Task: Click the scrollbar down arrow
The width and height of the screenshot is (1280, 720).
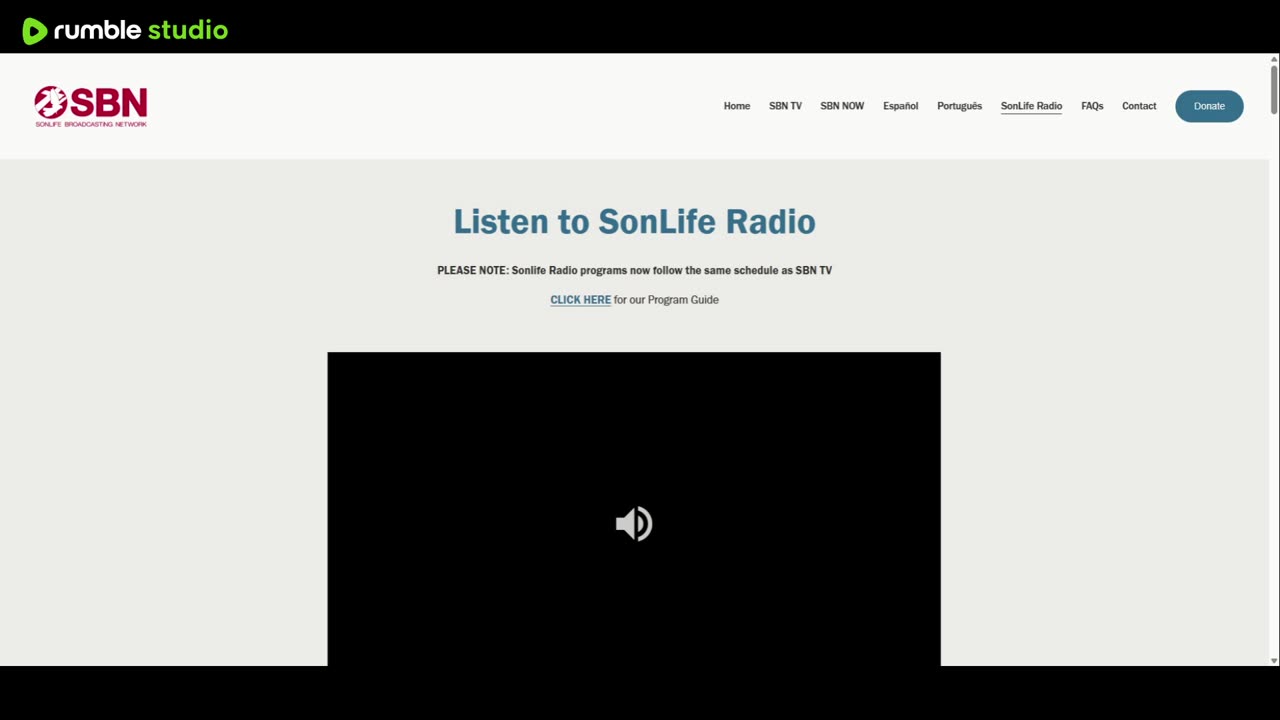Action: (x=1274, y=661)
